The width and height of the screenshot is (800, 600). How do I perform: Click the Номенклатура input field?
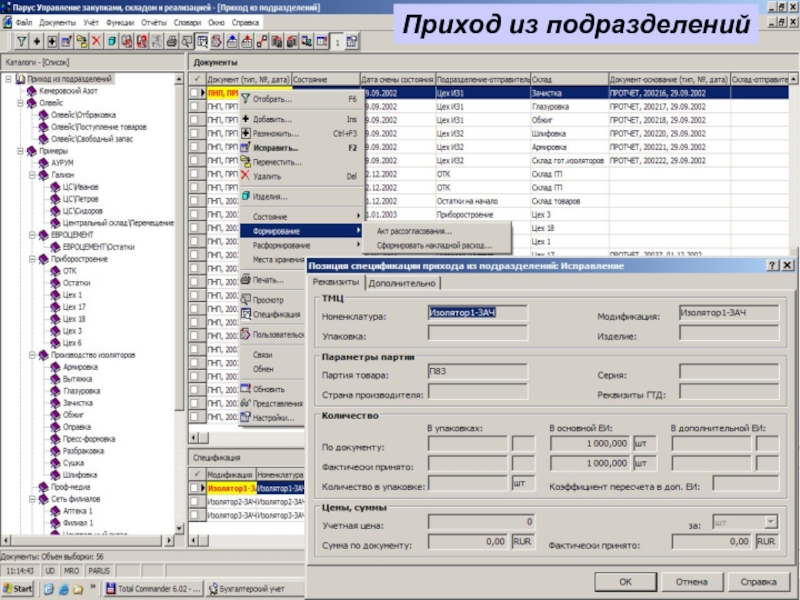pyautogui.click(x=463, y=314)
